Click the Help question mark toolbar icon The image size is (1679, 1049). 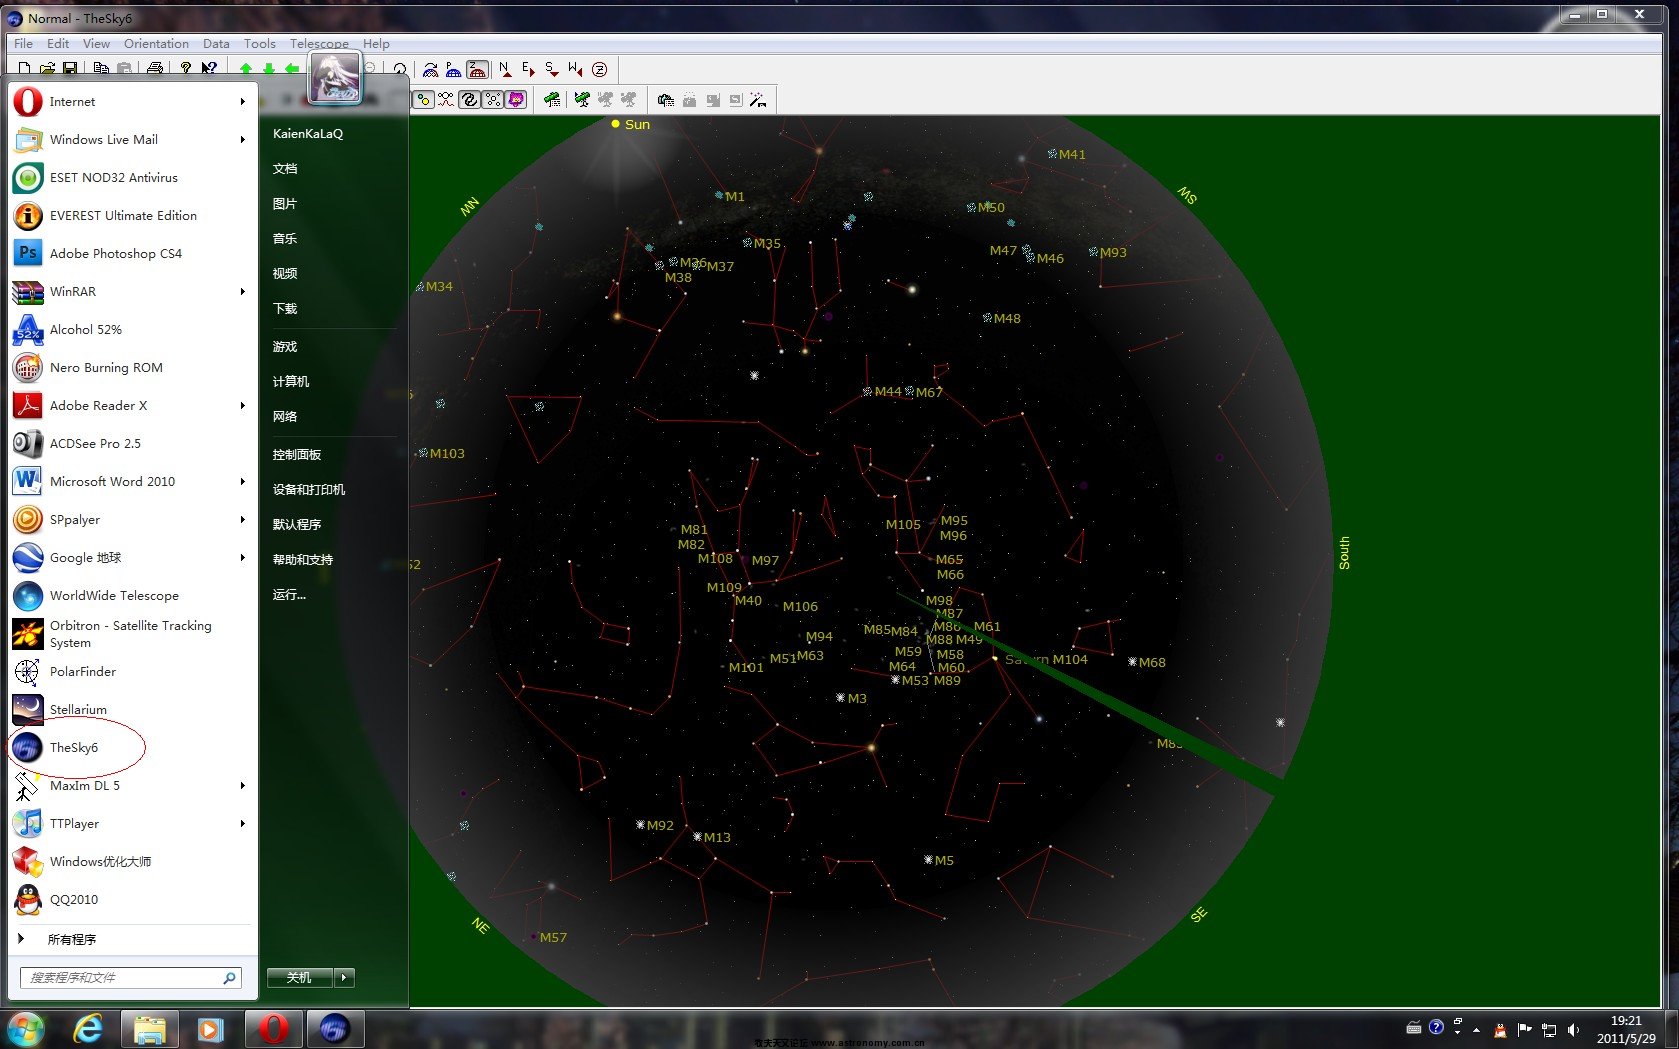[x=186, y=69]
